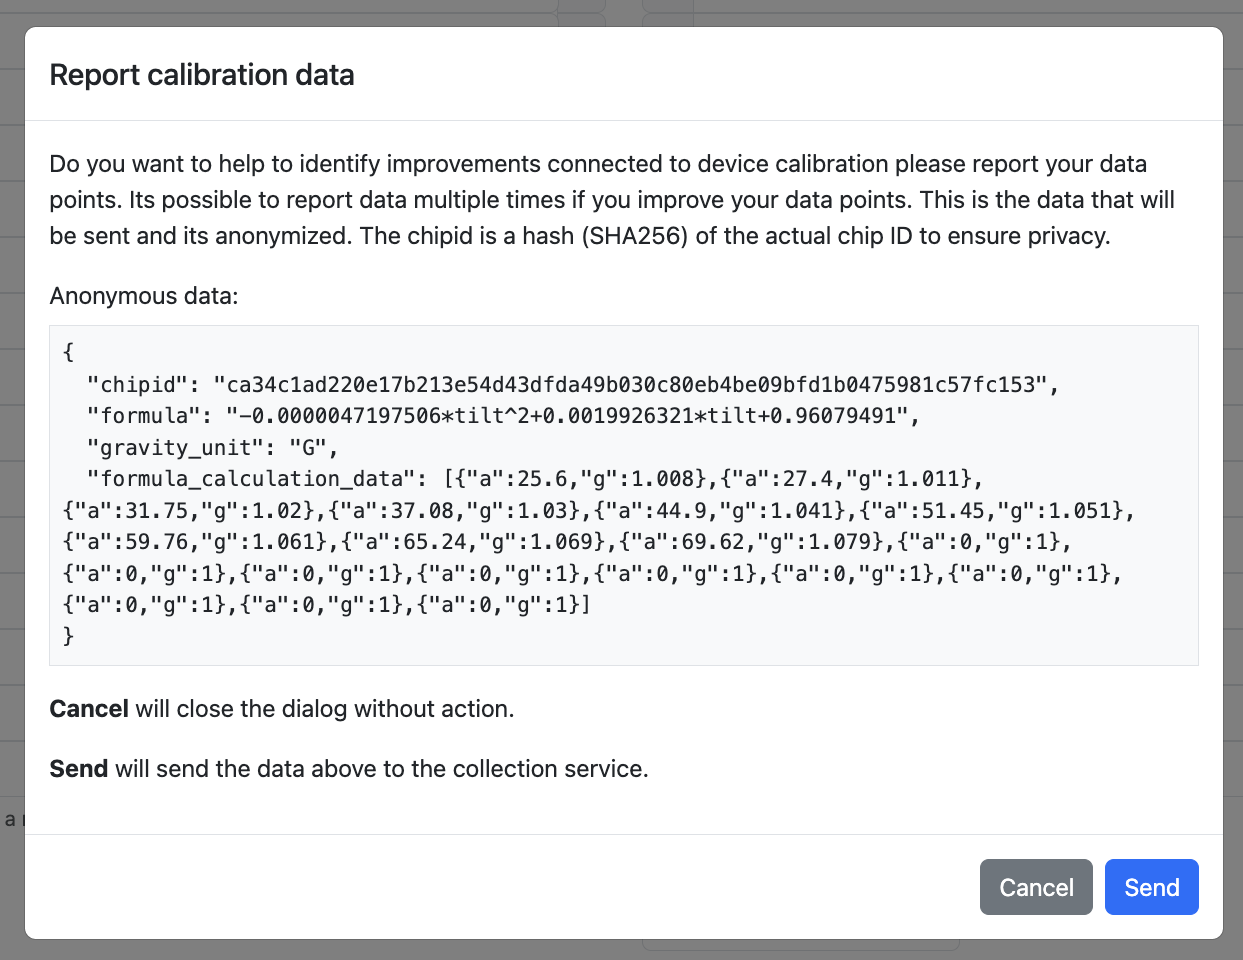Viewport: 1243px width, 960px height.
Task: Click the blue Send button
Action: click(1151, 887)
